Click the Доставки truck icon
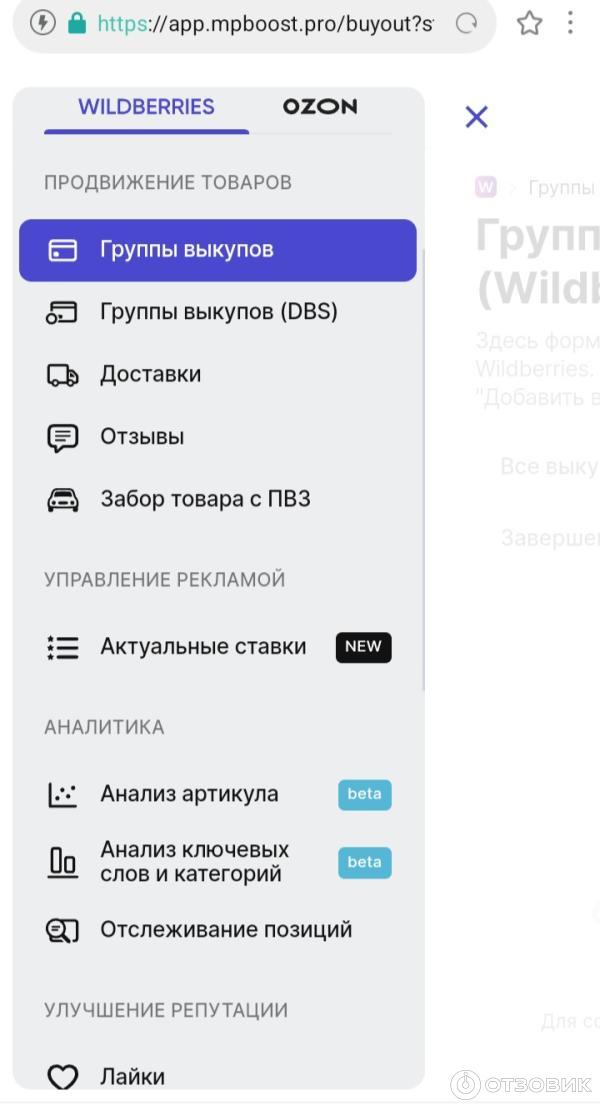Viewport: 600px width, 1110px height. [62, 375]
